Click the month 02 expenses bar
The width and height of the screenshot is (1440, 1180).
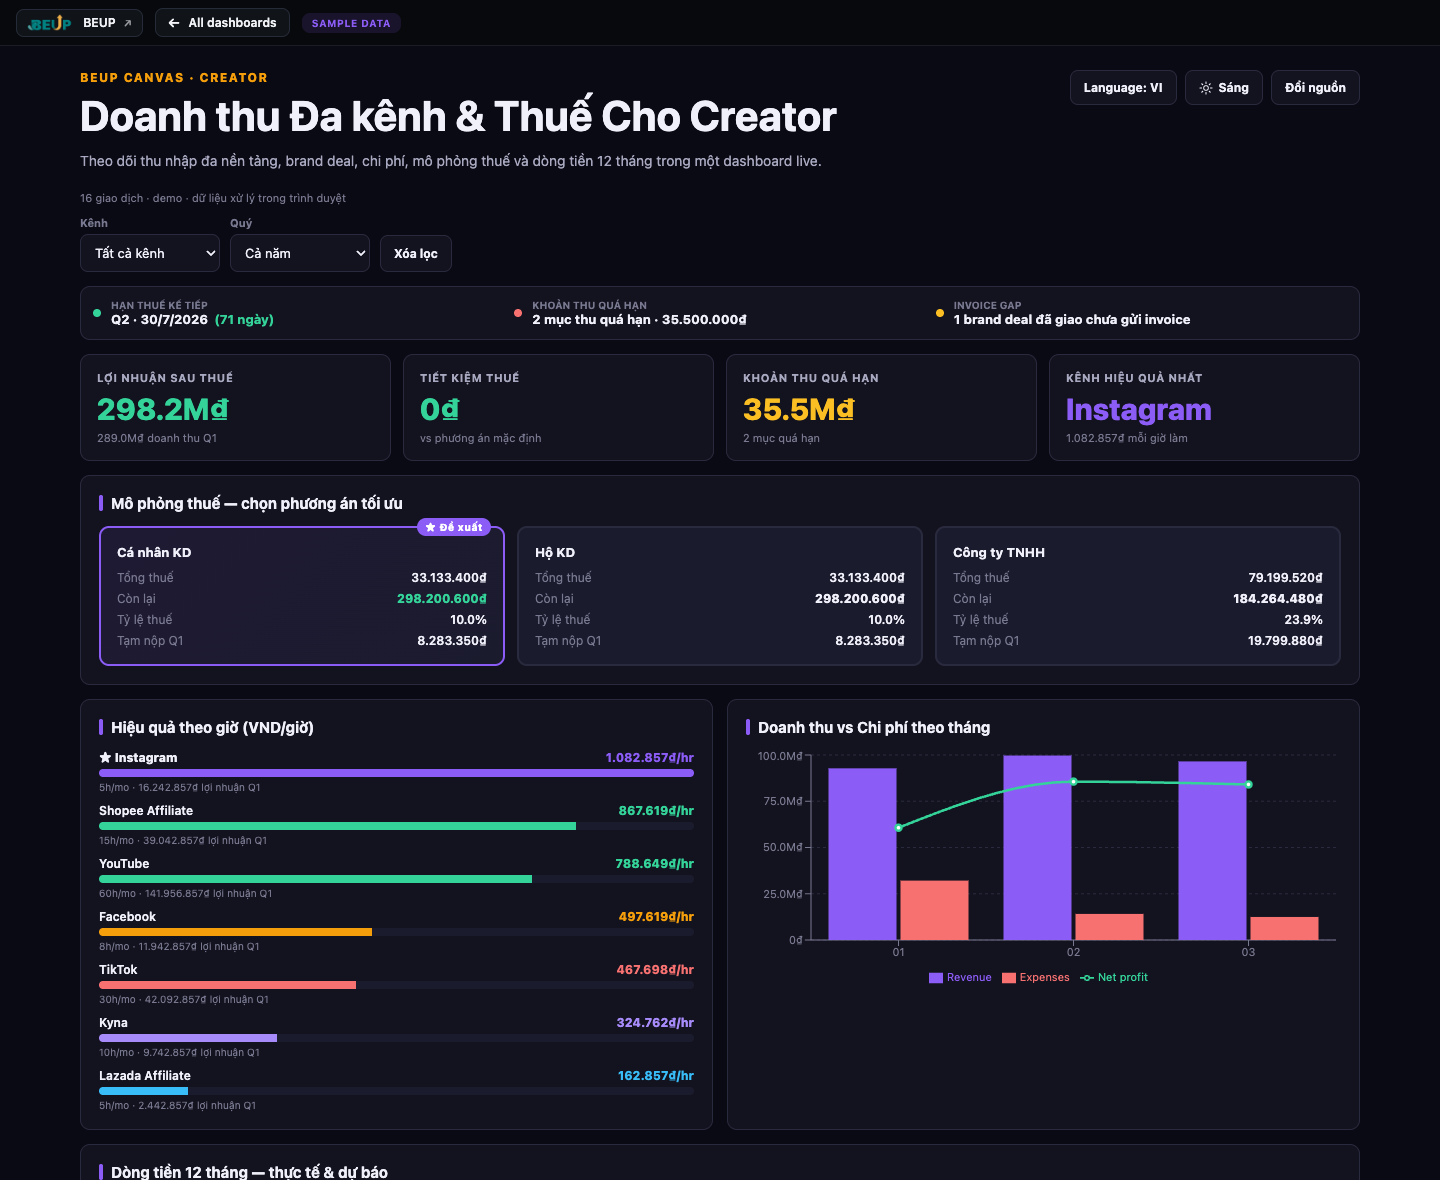(x=1109, y=927)
